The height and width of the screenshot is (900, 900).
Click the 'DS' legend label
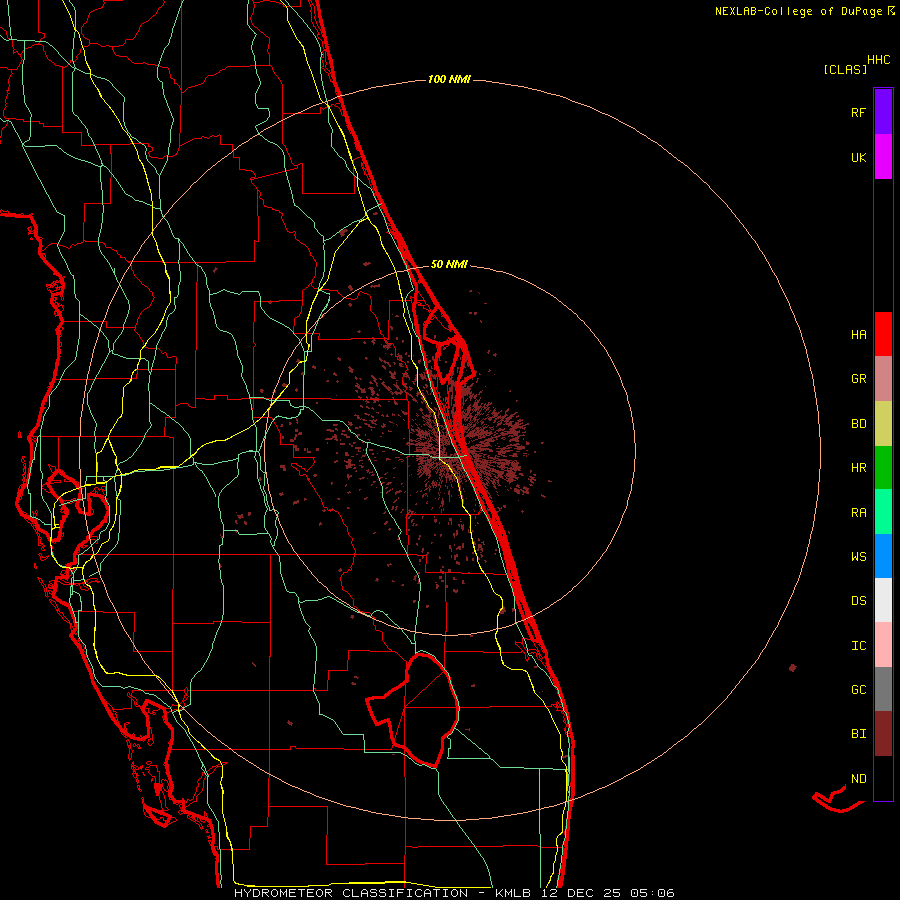point(858,601)
